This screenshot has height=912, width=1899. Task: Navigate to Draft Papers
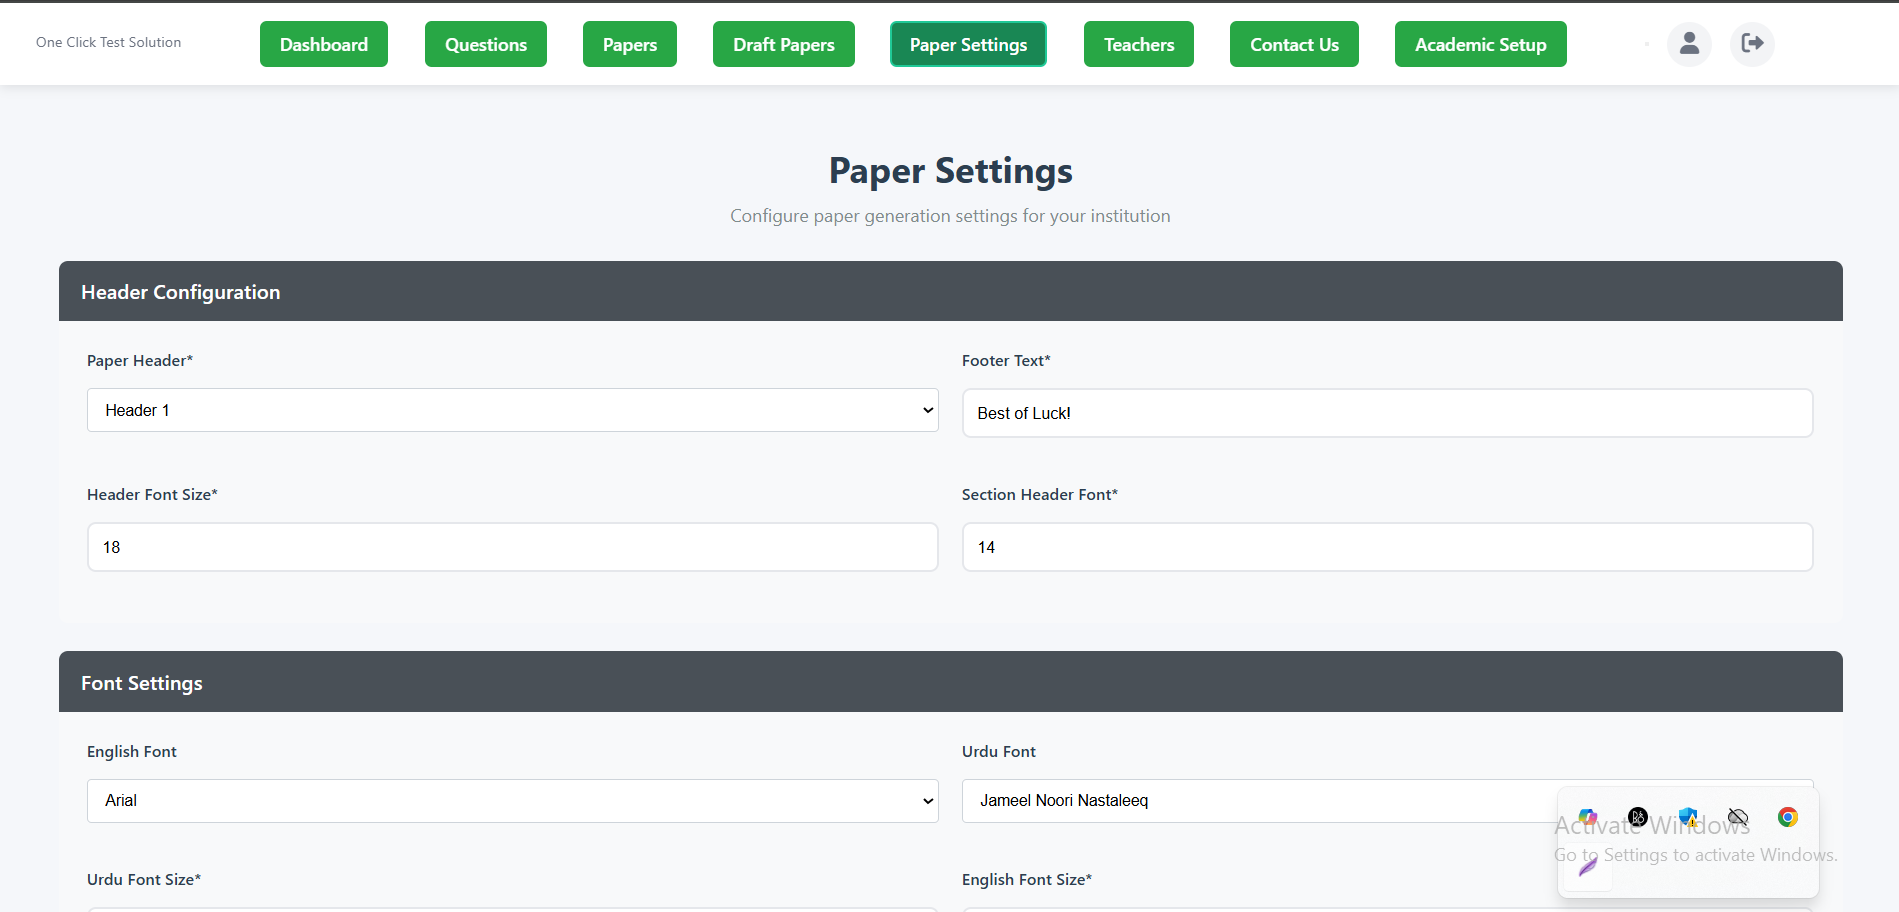[784, 45]
